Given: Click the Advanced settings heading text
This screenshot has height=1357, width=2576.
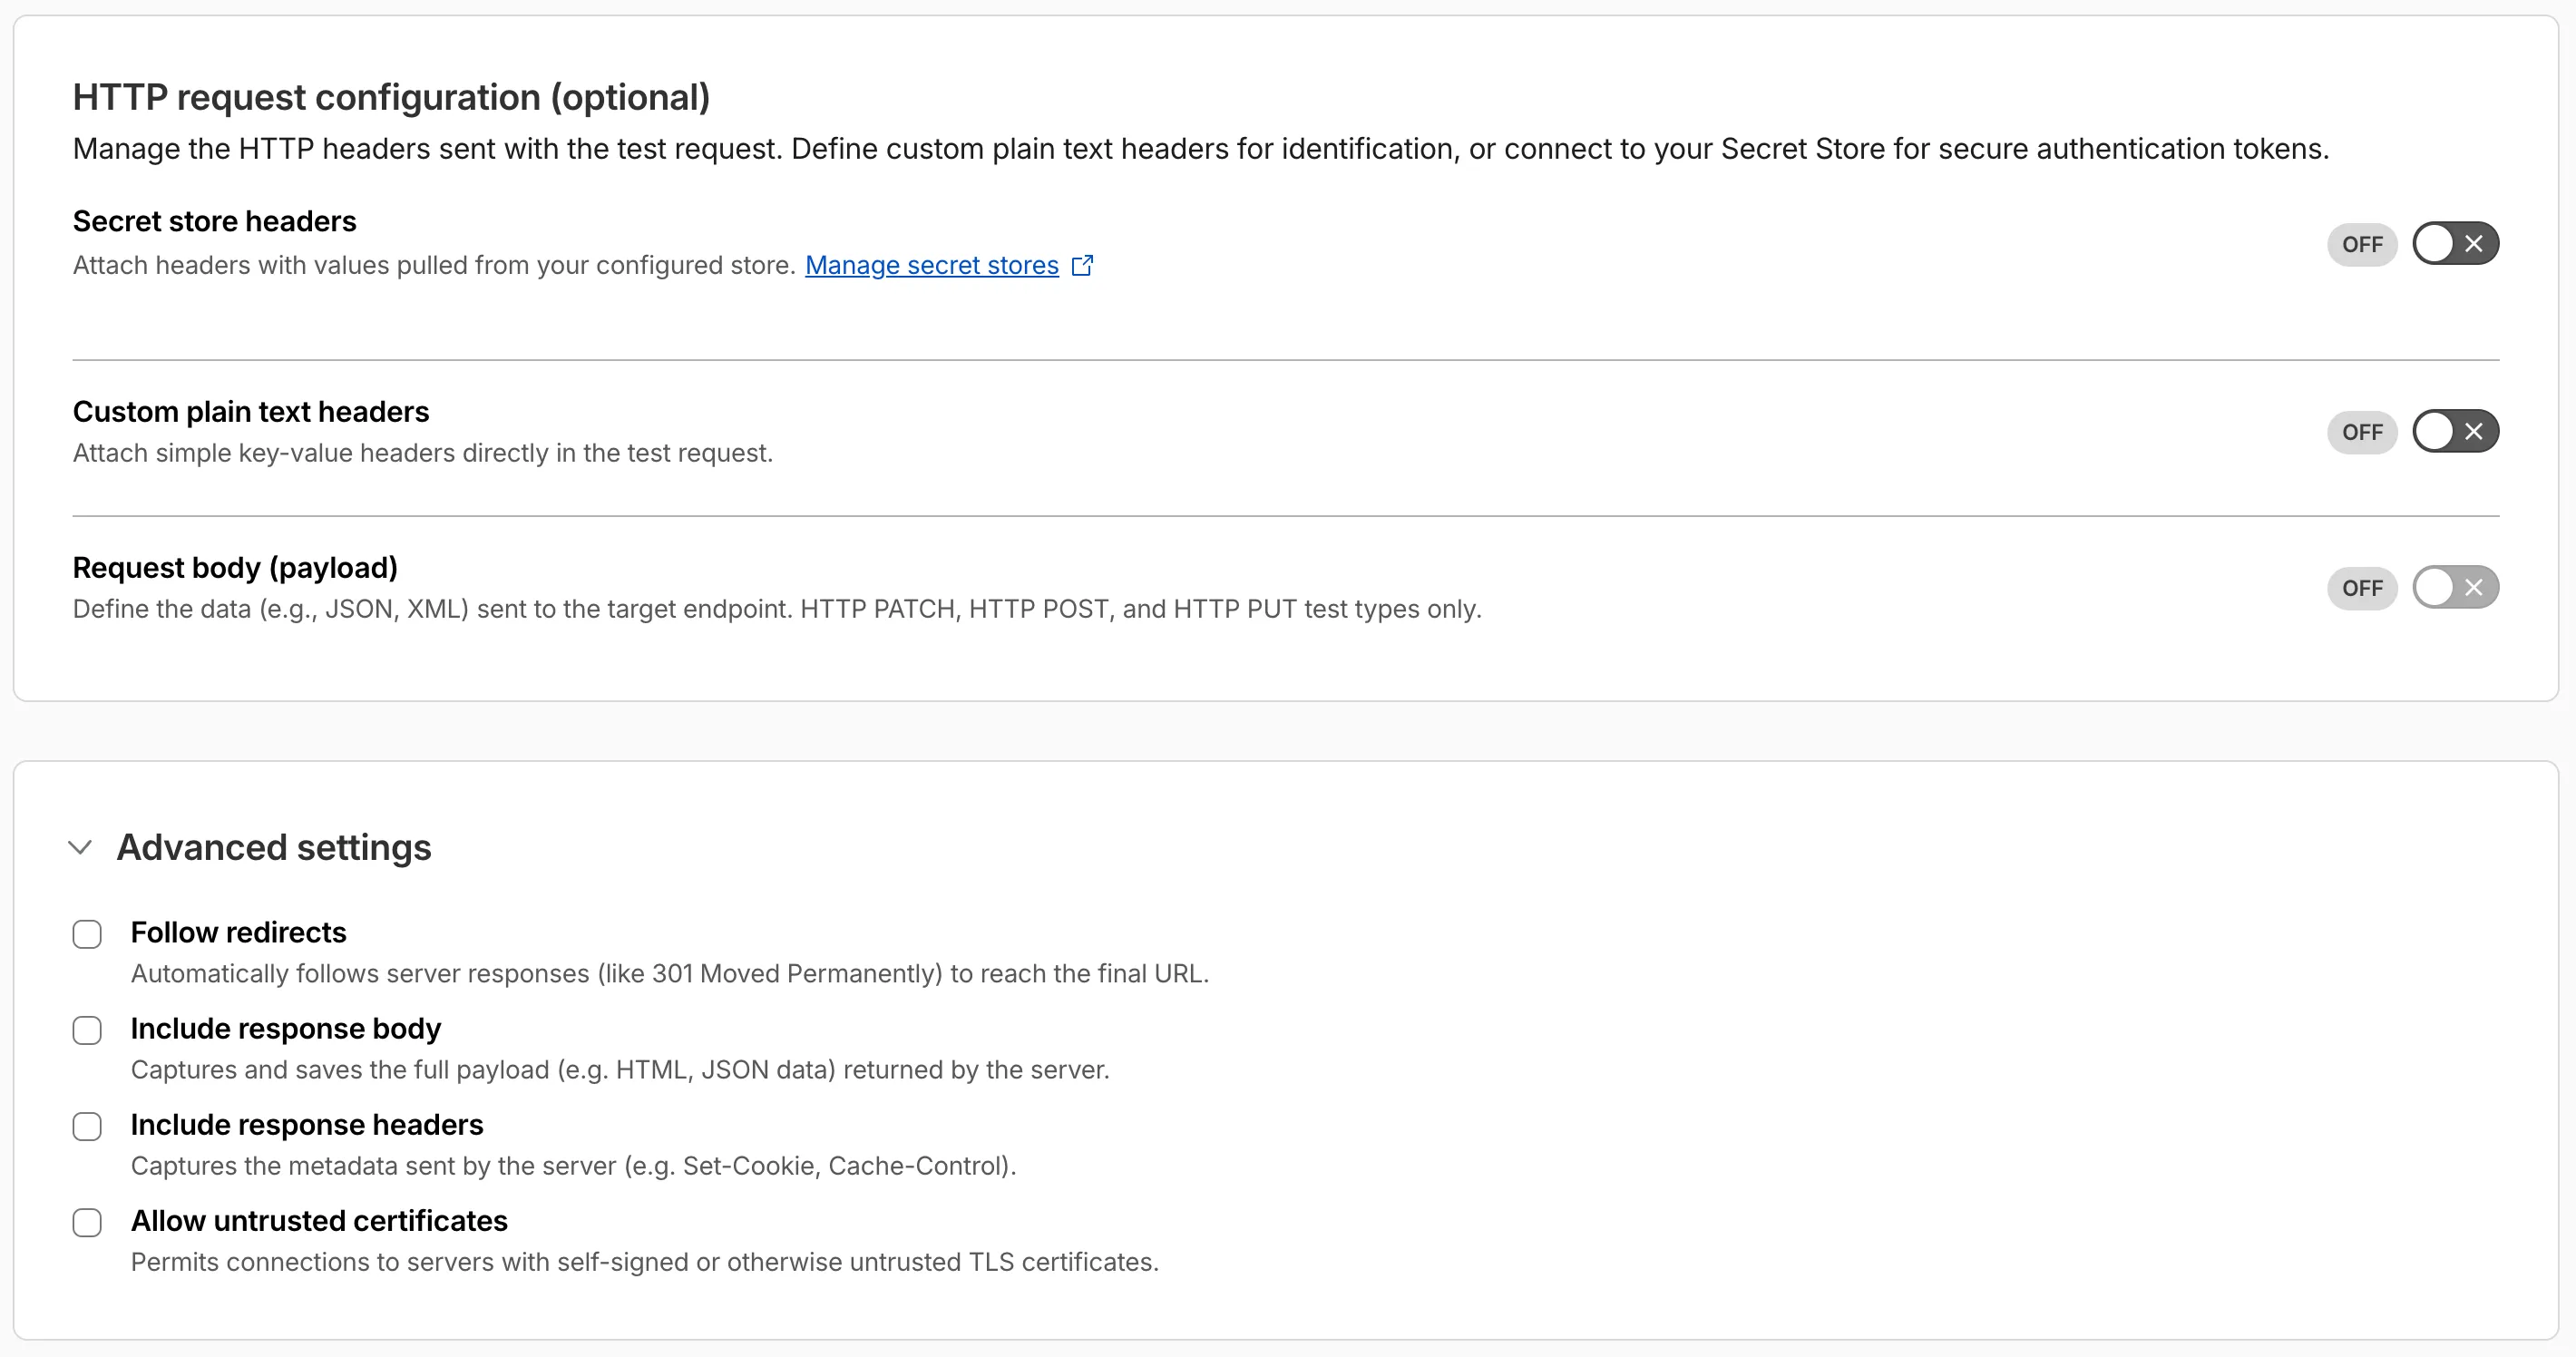Looking at the screenshot, I should 274,848.
